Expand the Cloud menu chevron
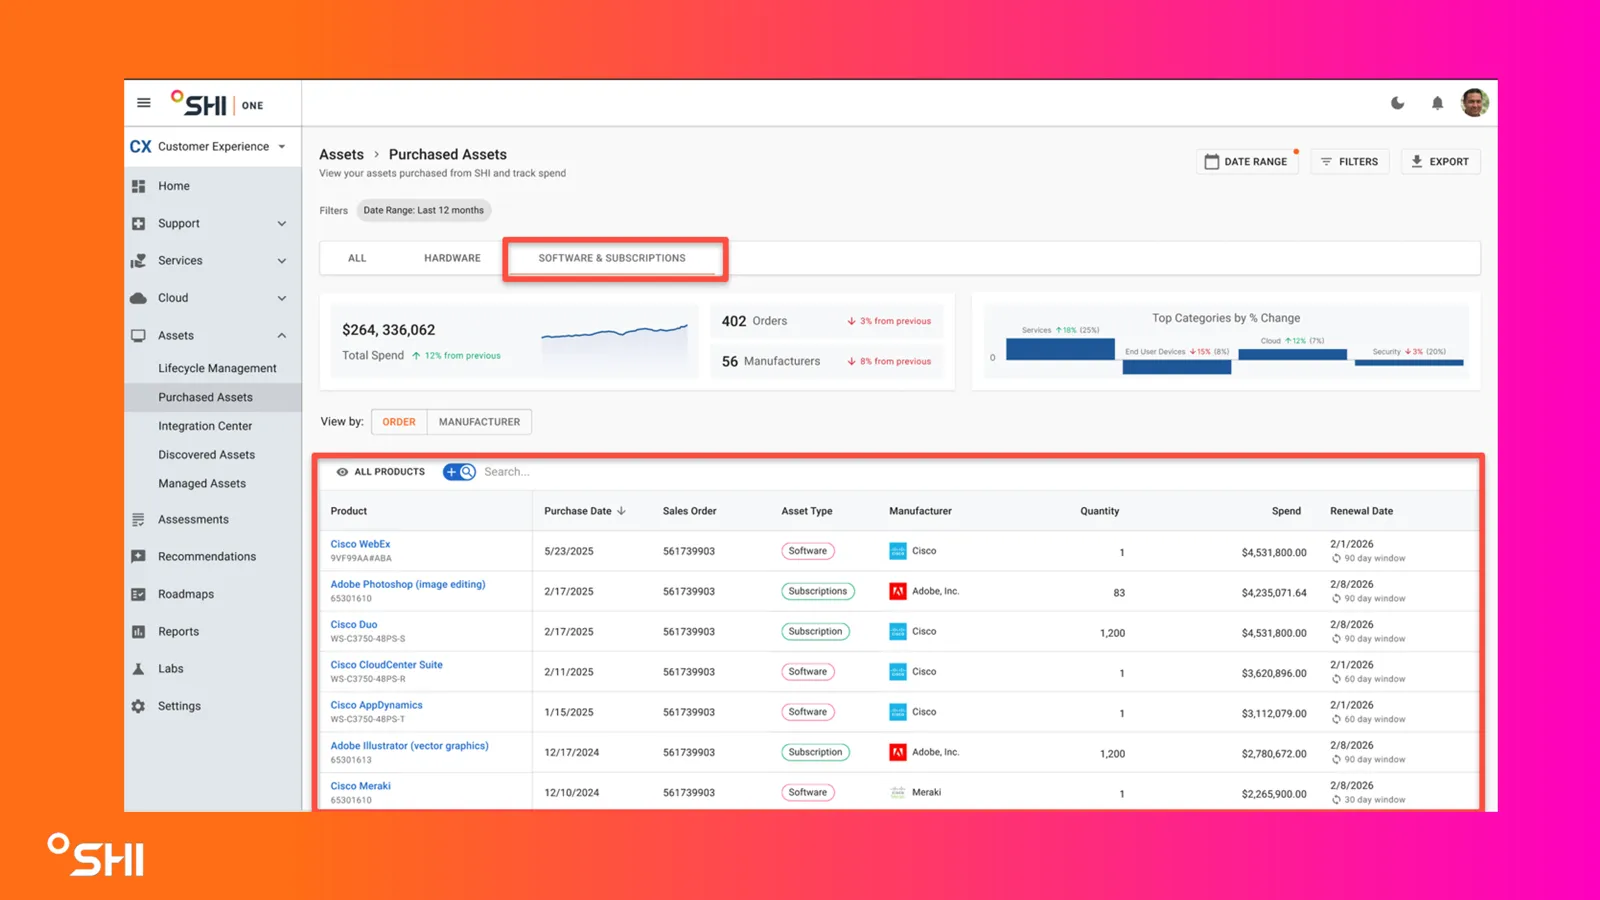 pos(282,298)
